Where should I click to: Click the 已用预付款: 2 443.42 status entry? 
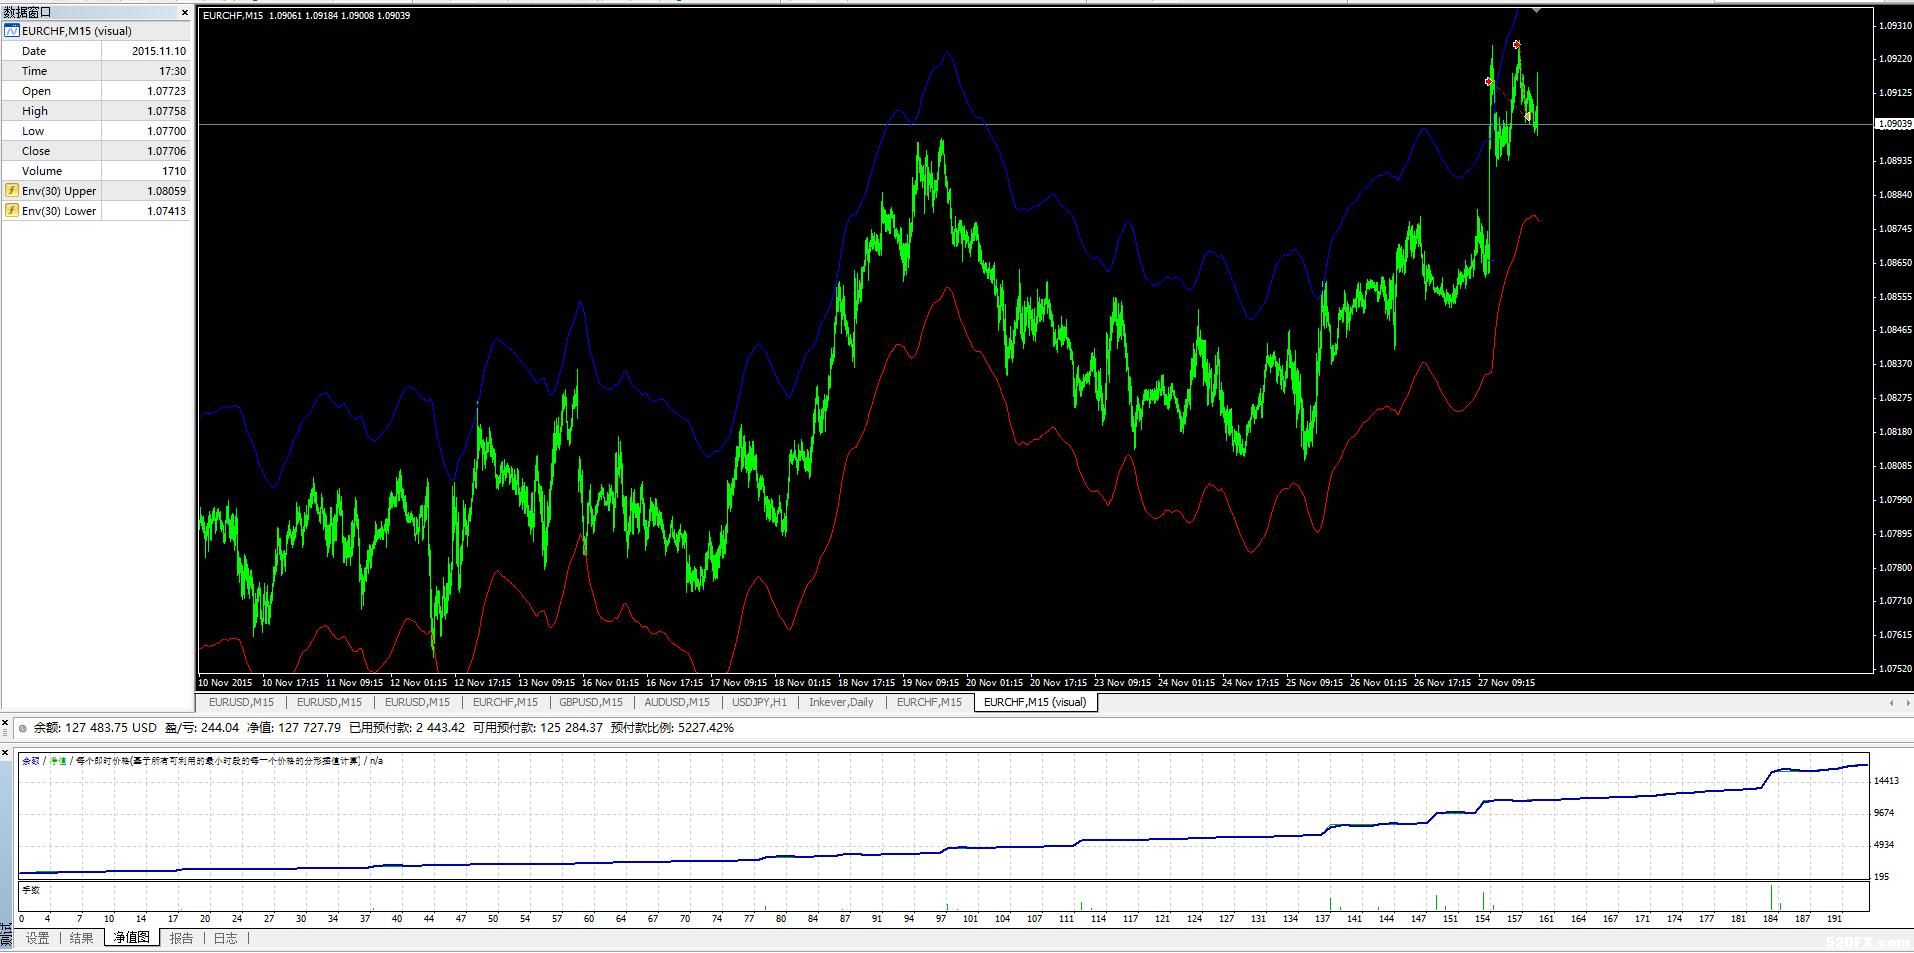[407, 728]
